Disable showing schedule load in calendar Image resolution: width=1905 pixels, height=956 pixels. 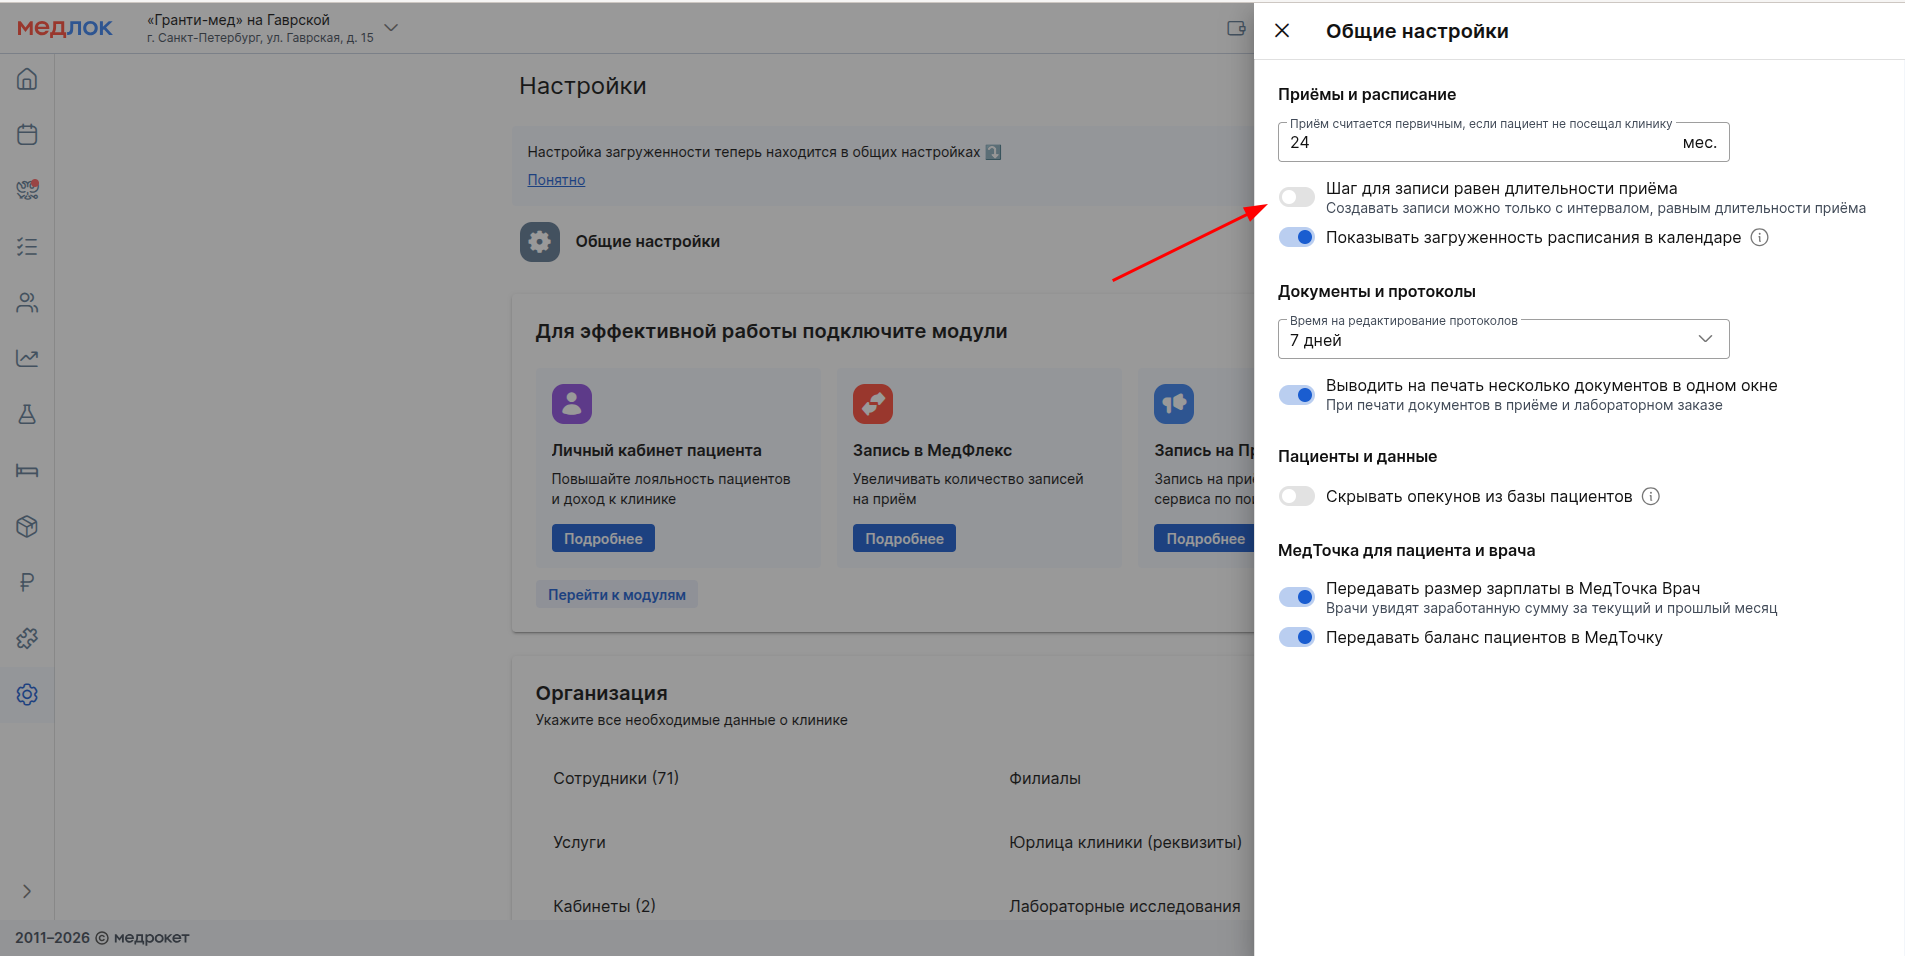pos(1297,237)
